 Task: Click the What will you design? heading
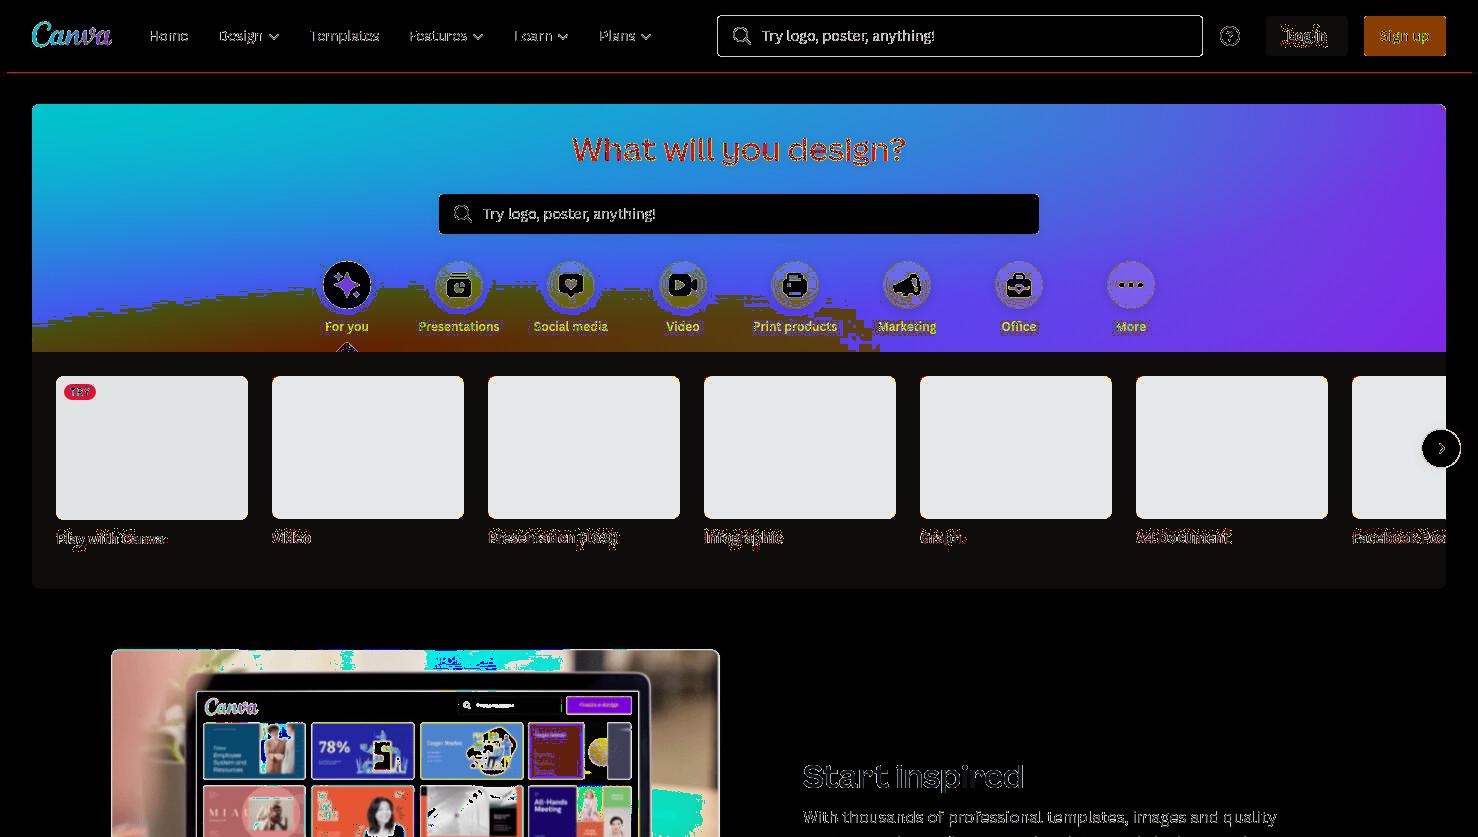739,150
